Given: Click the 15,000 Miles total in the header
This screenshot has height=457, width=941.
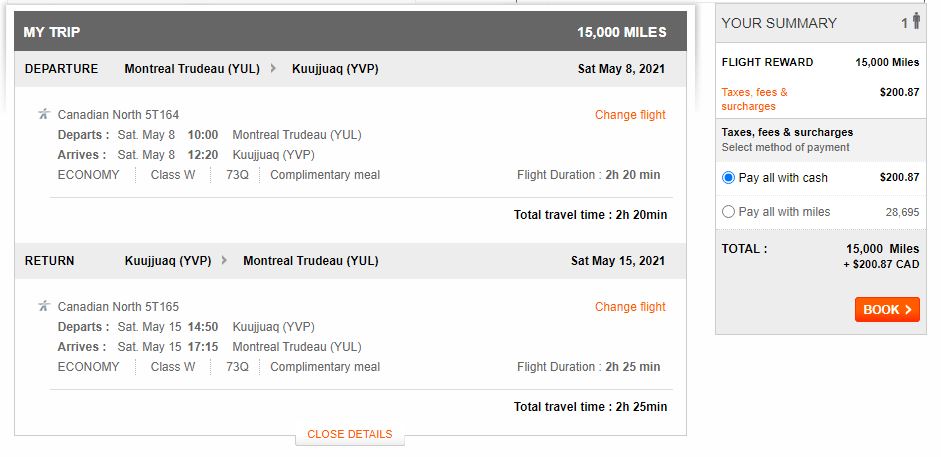Looking at the screenshot, I should [x=621, y=32].
